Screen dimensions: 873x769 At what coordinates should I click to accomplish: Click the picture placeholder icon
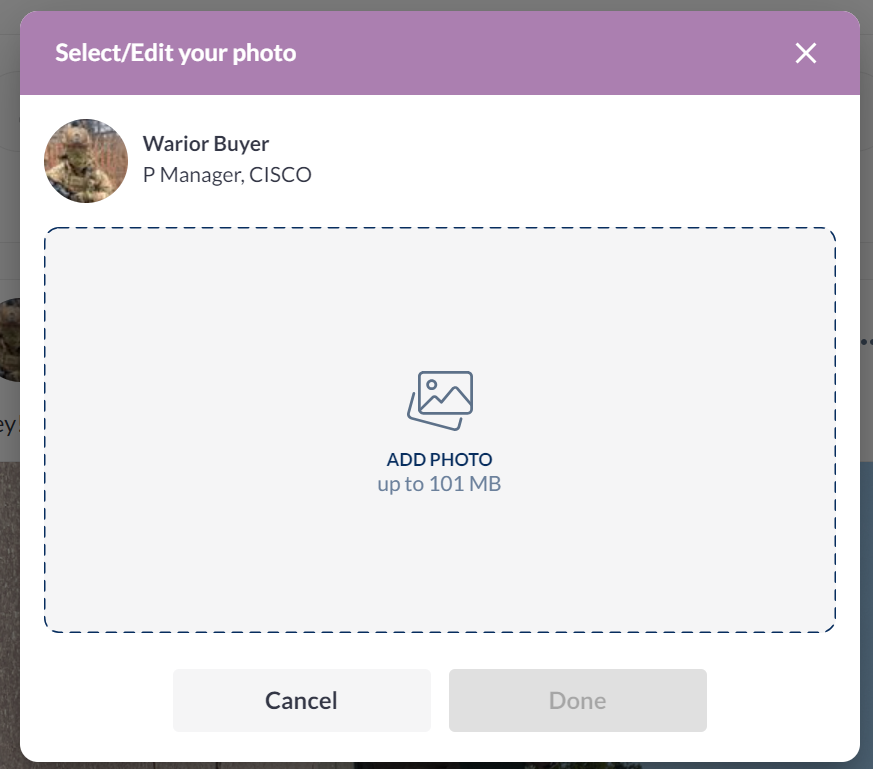point(440,400)
